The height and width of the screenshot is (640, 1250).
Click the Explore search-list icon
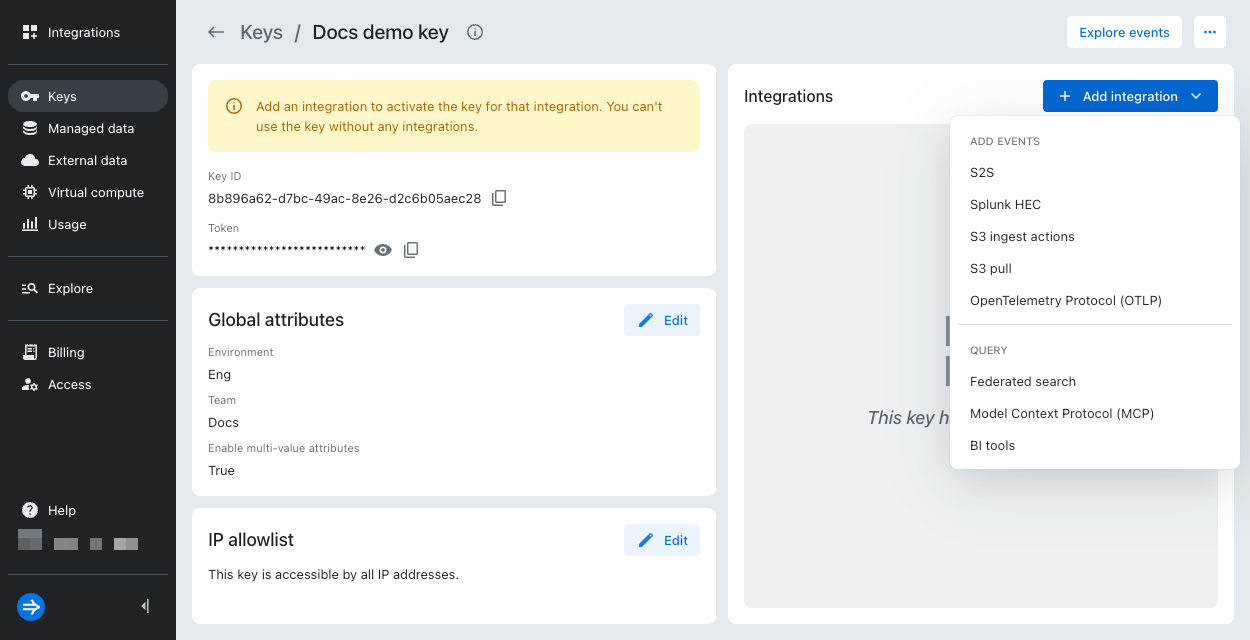tap(30, 288)
